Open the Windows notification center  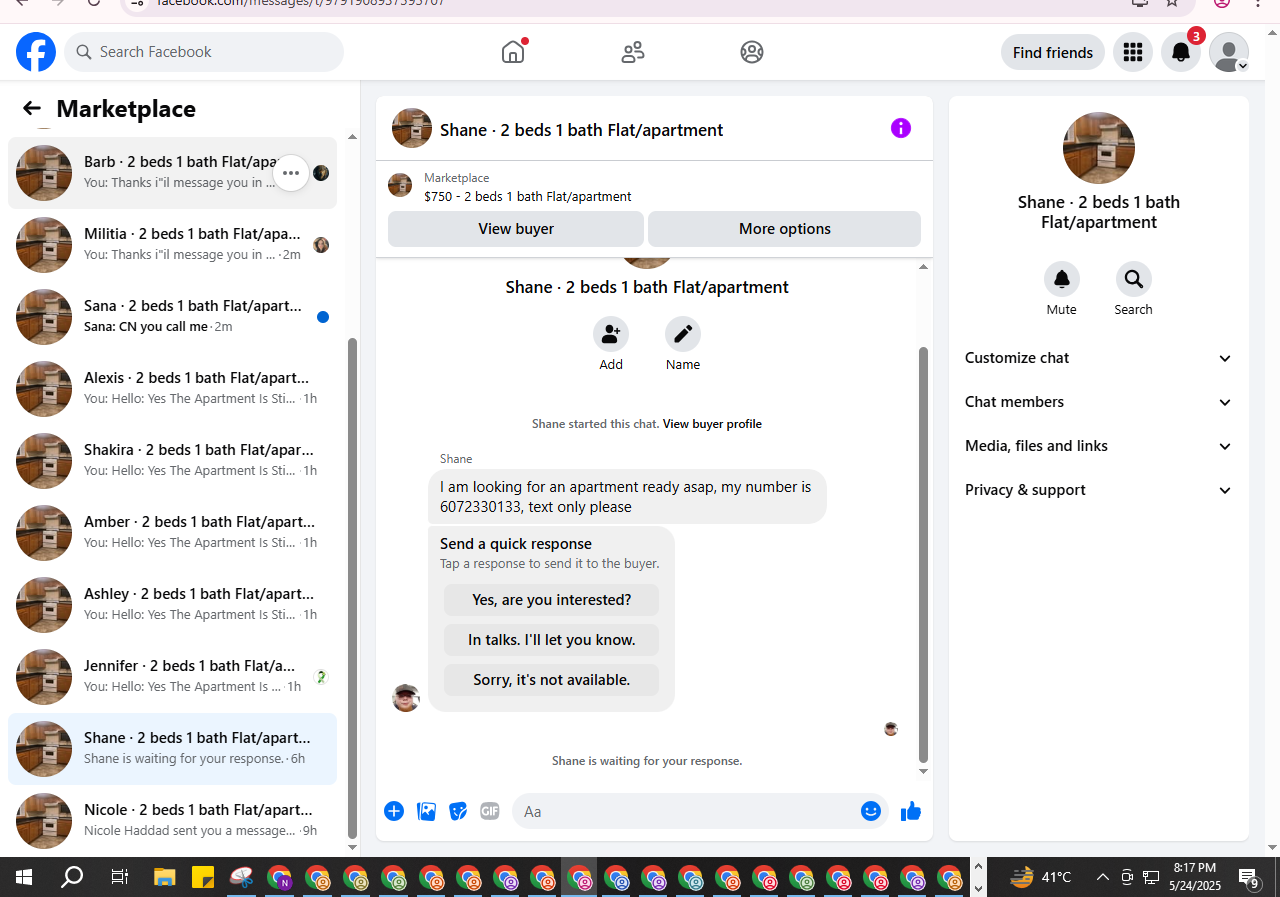point(1249,878)
